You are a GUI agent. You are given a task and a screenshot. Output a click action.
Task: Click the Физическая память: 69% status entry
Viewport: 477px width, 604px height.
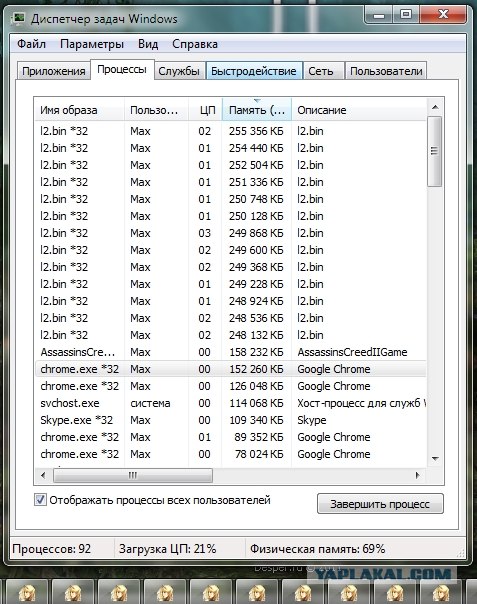317,549
